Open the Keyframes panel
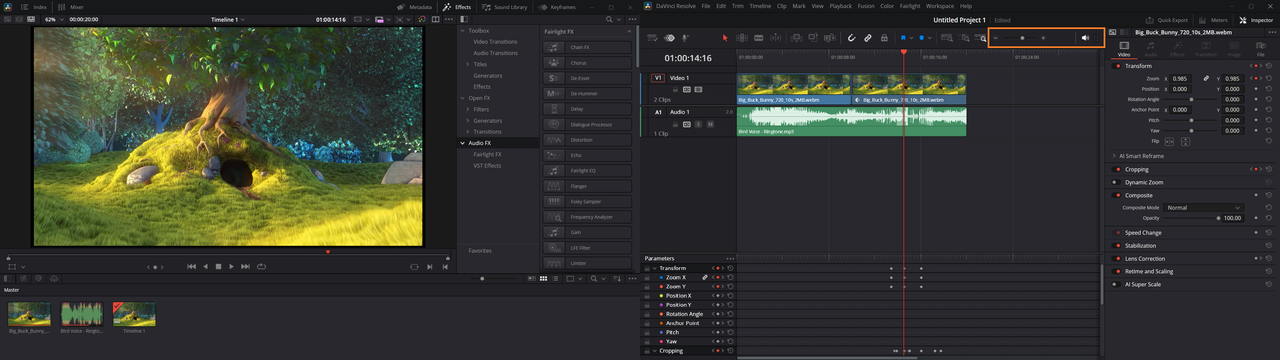This screenshot has width=1280, height=360. pos(556,6)
